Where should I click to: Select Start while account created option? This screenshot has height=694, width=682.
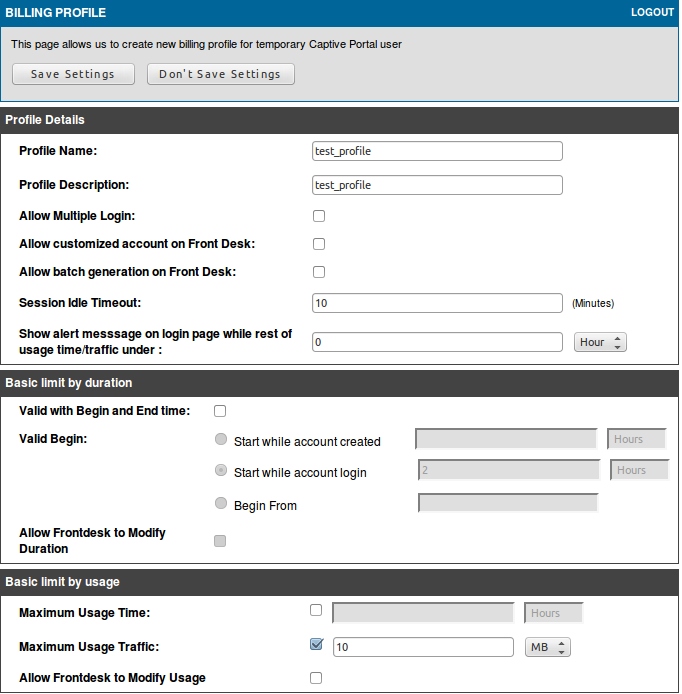[x=221, y=439]
